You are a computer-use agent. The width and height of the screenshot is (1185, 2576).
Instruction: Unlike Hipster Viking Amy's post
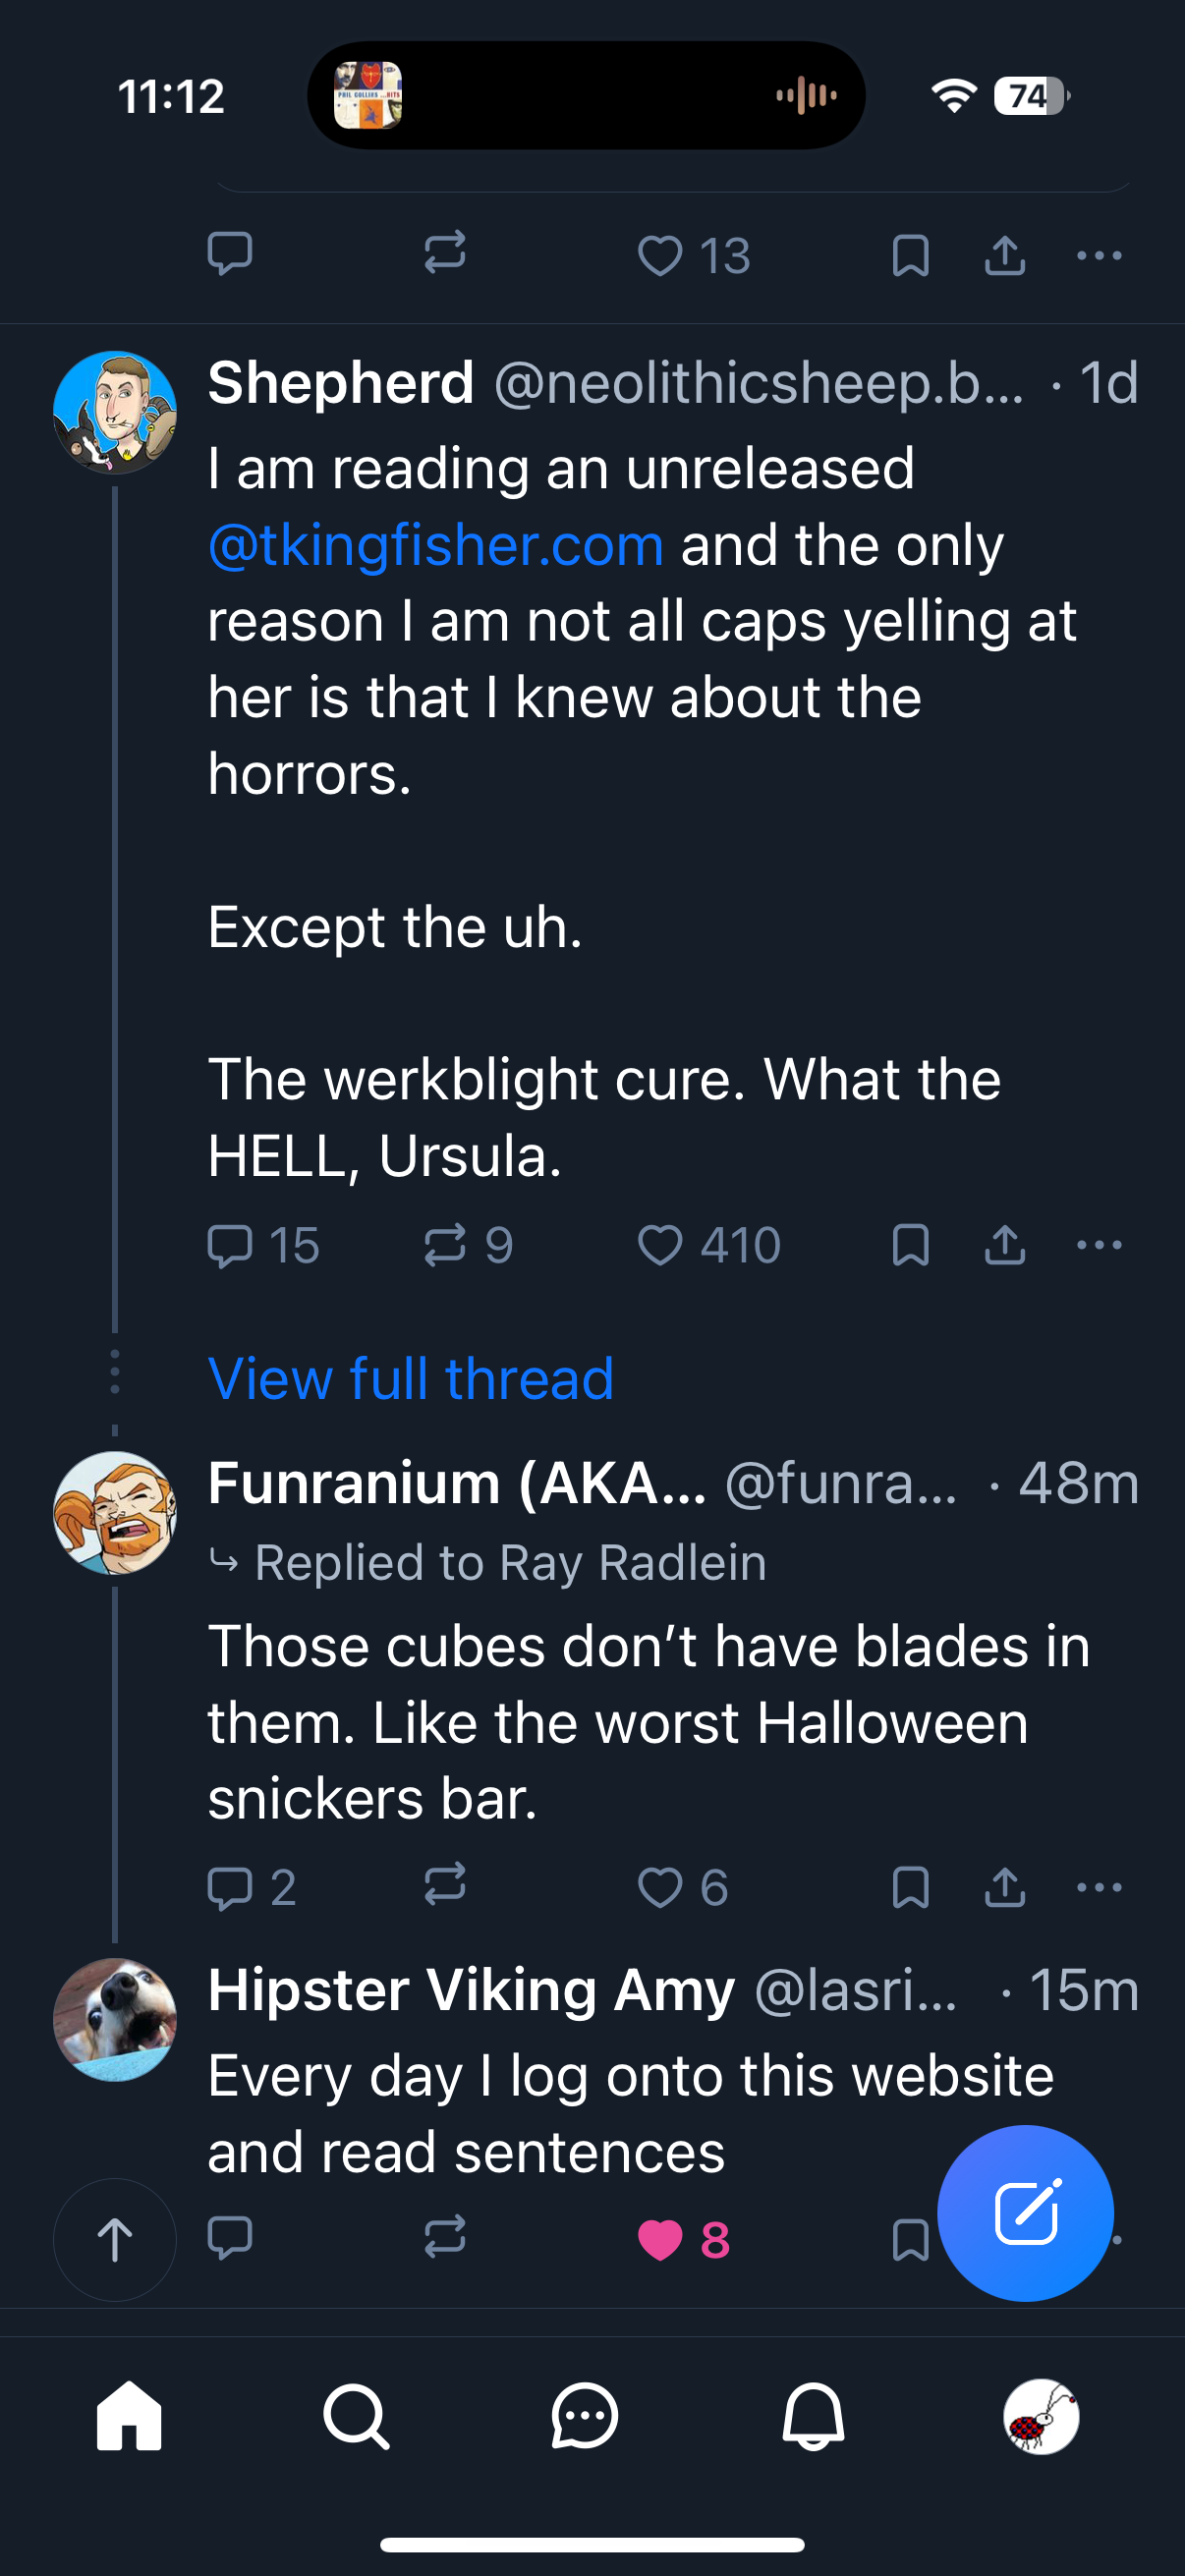click(660, 2239)
